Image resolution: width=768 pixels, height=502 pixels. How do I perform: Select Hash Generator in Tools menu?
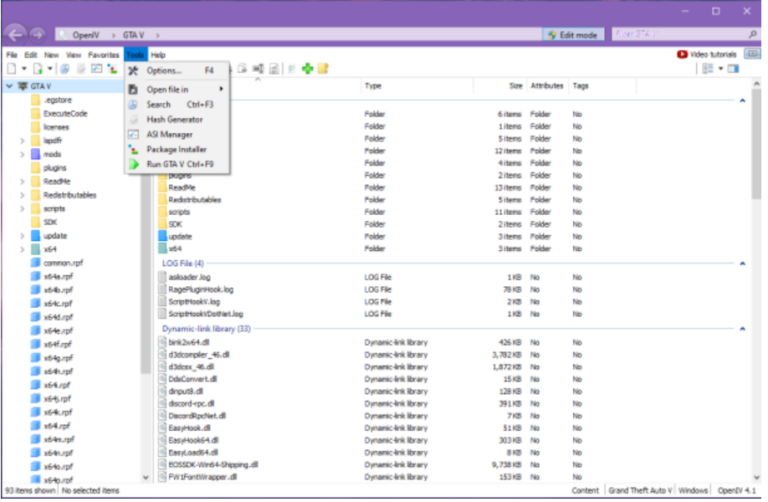tap(177, 120)
